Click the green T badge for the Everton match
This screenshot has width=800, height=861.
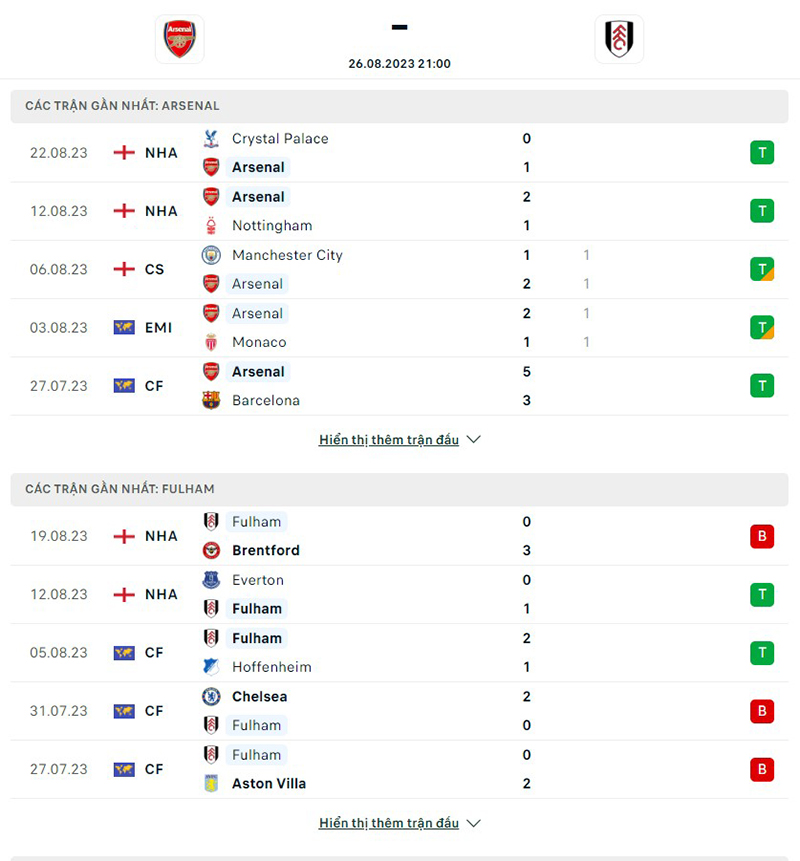click(x=762, y=594)
